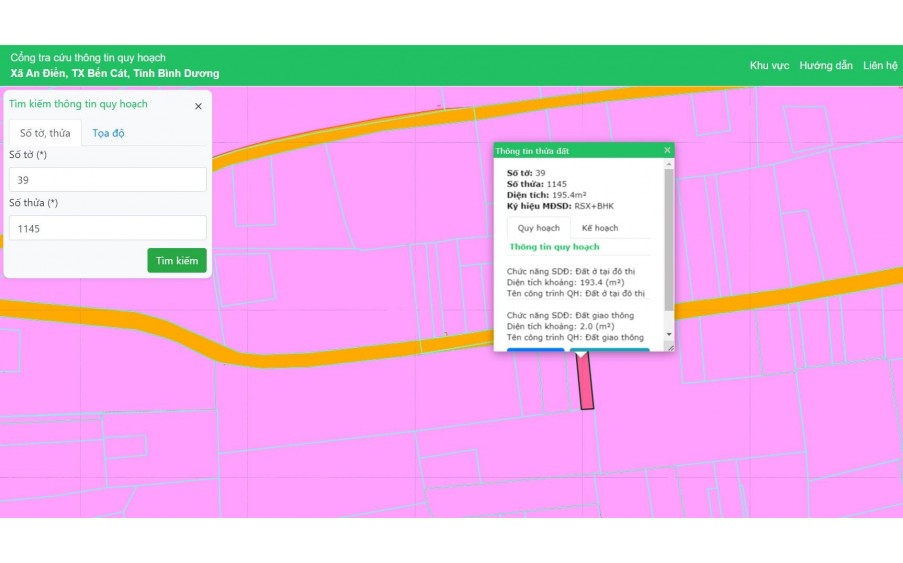Click the Số tờ input field

107,180
